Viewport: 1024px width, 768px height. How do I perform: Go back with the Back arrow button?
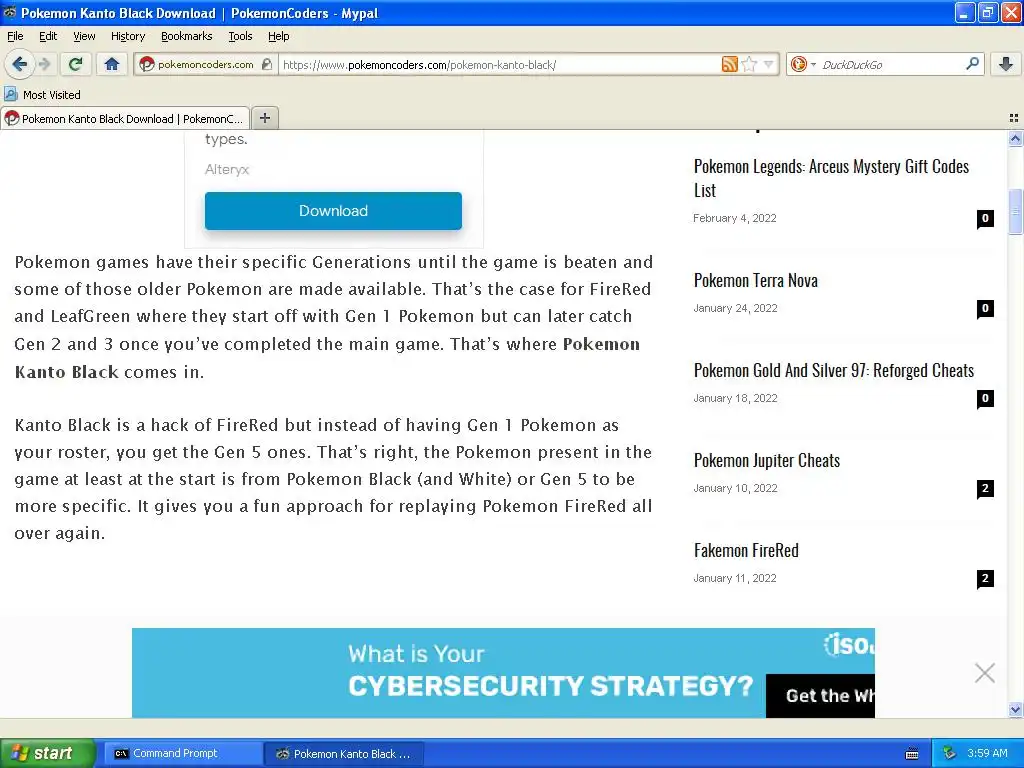(19, 64)
